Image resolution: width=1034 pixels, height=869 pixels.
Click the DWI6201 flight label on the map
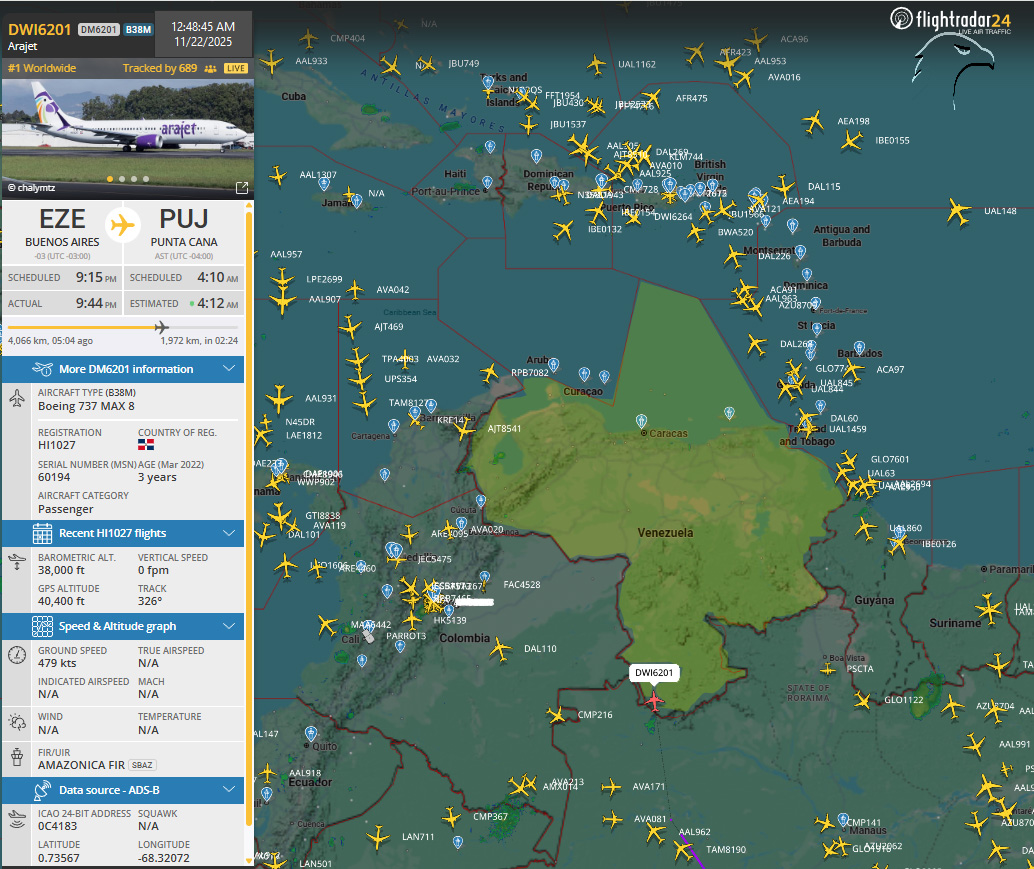(654, 673)
